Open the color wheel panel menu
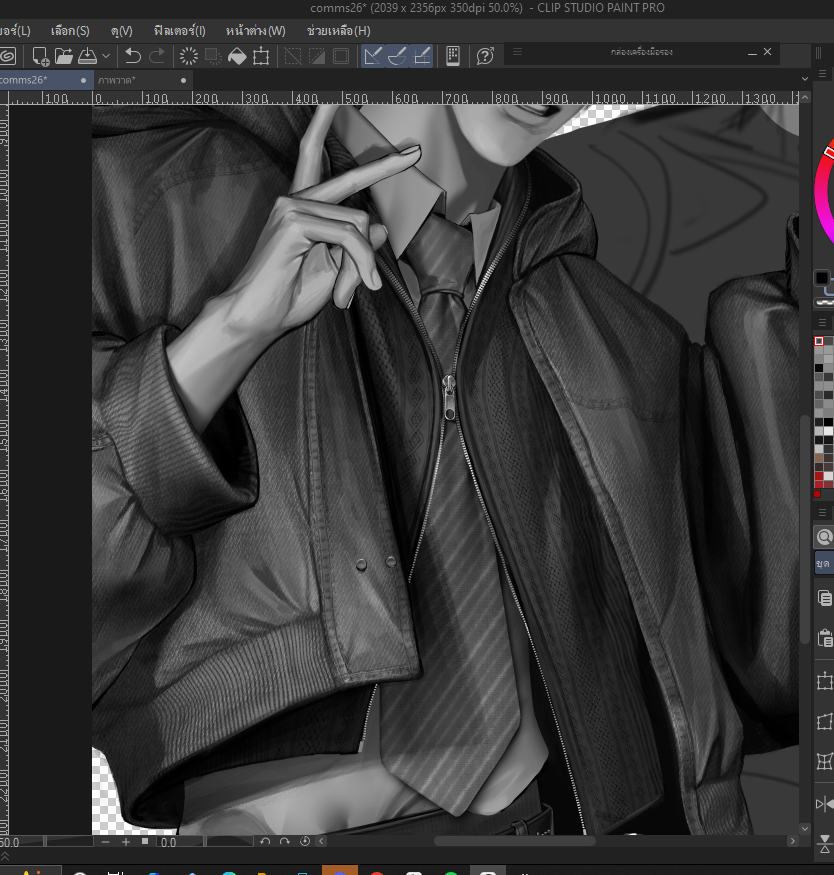The width and height of the screenshot is (834, 875). (x=822, y=74)
